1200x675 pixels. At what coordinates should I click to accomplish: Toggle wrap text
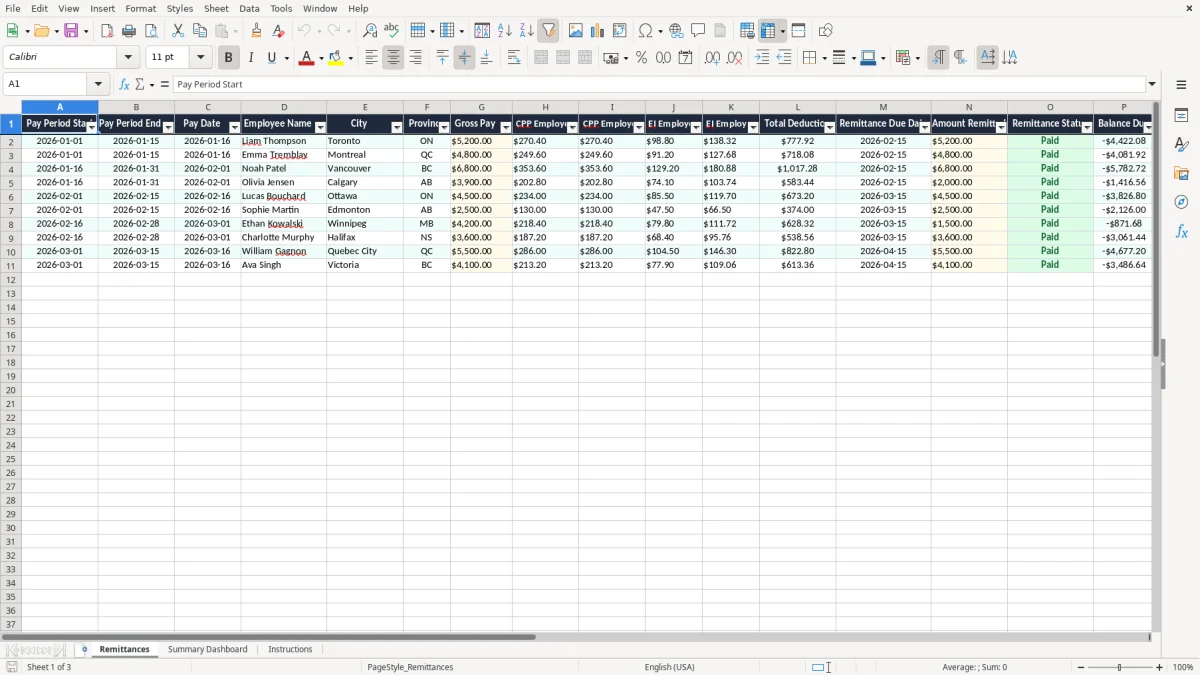514,58
